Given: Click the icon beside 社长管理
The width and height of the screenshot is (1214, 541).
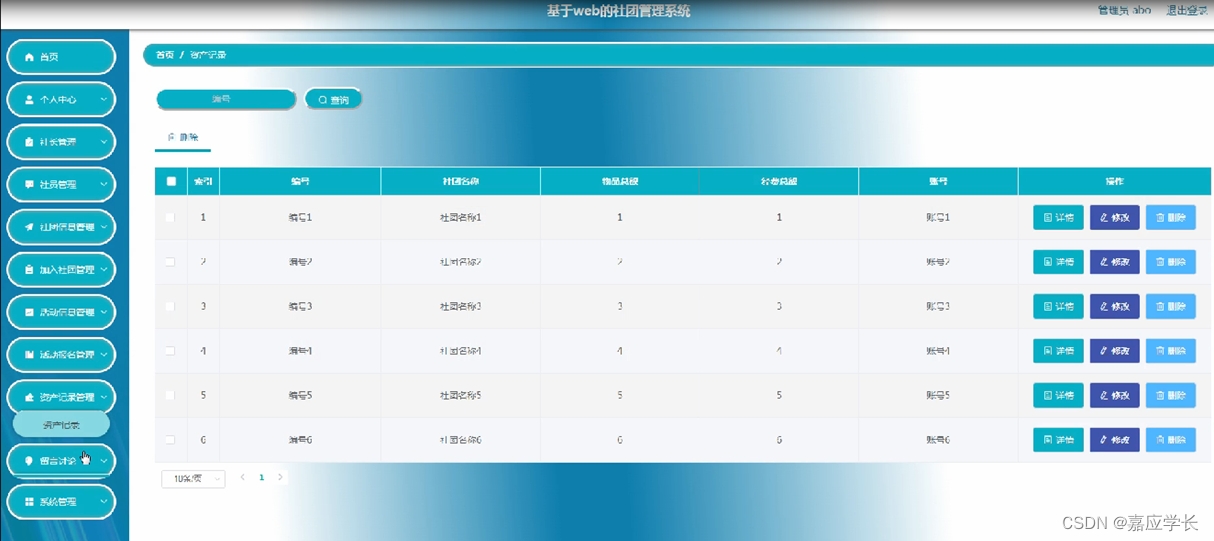Looking at the screenshot, I should coord(29,142).
